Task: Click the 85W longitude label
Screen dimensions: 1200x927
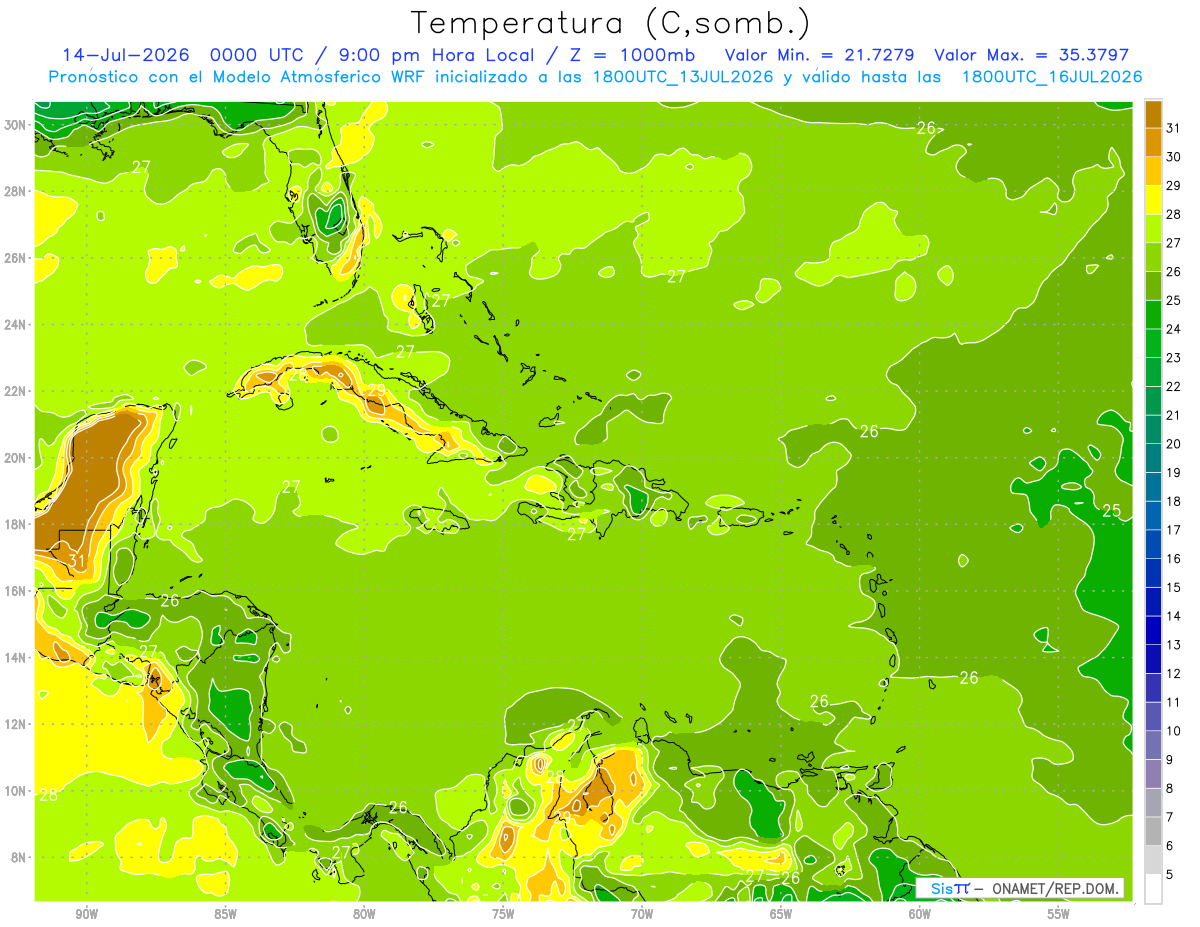Action: (225, 913)
